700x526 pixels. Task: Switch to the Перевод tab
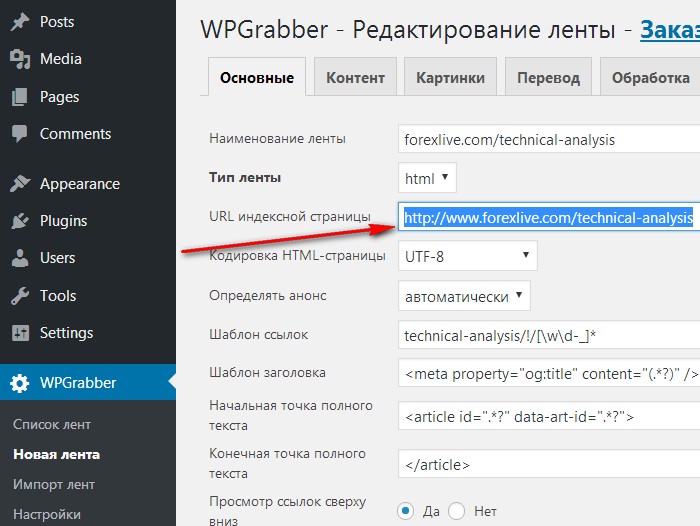tap(548, 78)
